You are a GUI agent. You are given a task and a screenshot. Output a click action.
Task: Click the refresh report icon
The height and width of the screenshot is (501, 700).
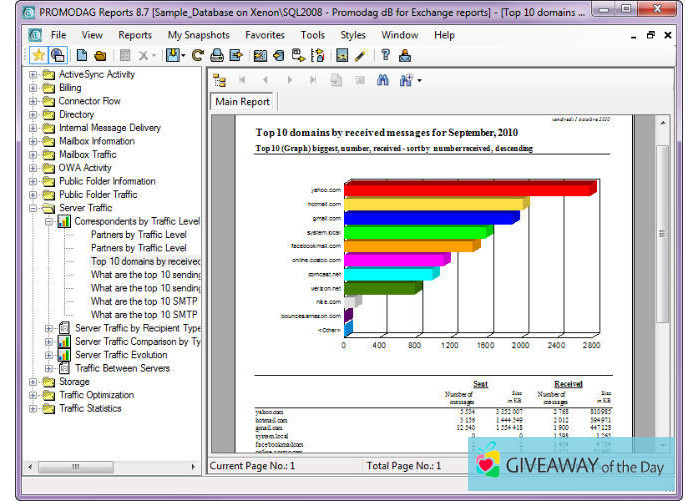point(198,55)
